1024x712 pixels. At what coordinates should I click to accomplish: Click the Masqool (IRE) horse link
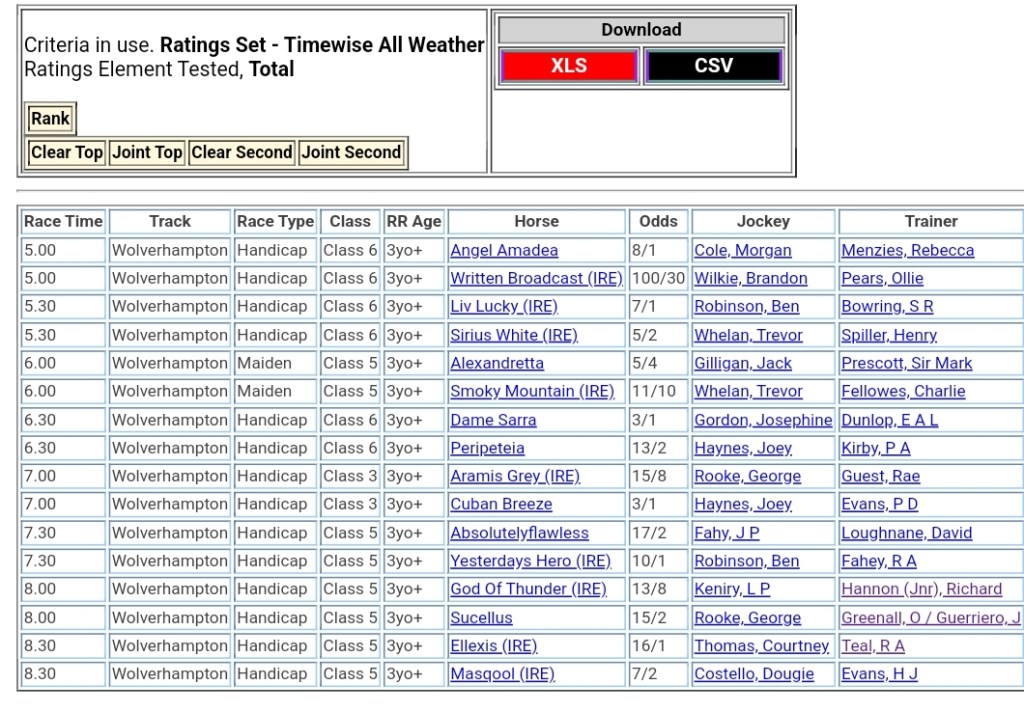(502, 674)
